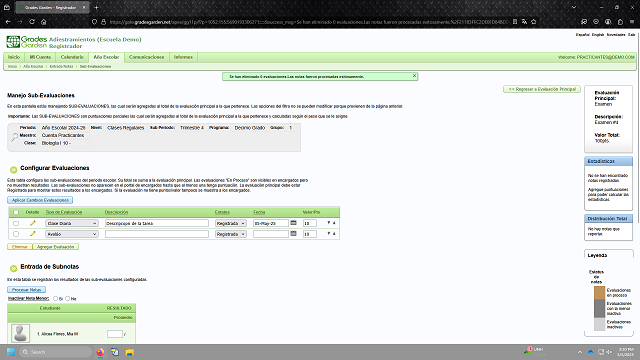Check the Clase Diaria row checkbox
Viewport: 640px width, 360px height.
click(x=16, y=223)
